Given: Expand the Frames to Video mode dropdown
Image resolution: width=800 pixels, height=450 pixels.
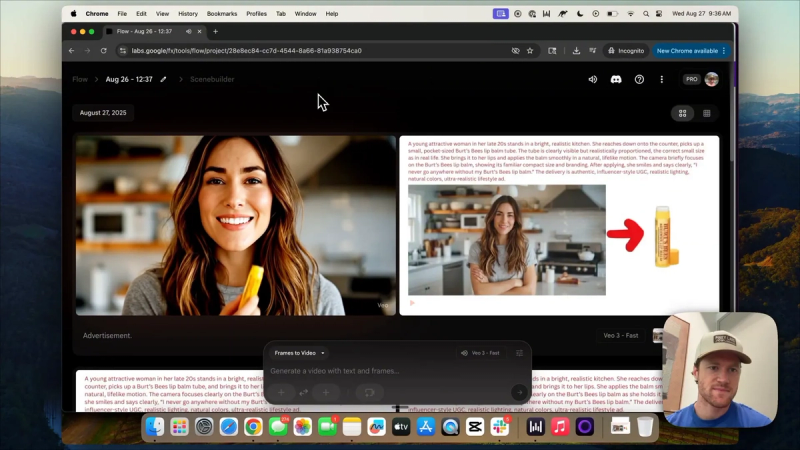Looking at the screenshot, I should click(299, 353).
